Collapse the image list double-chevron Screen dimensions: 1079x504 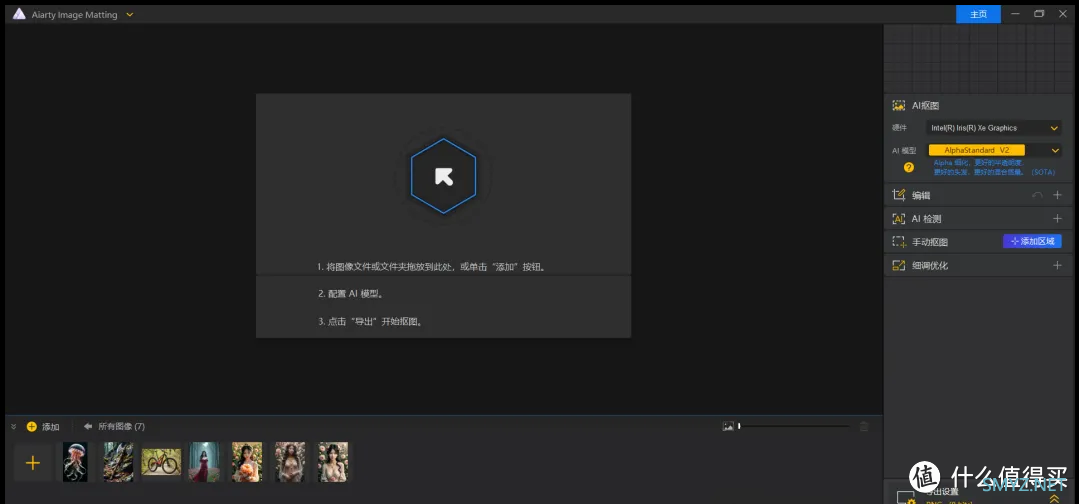(x=13, y=427)
